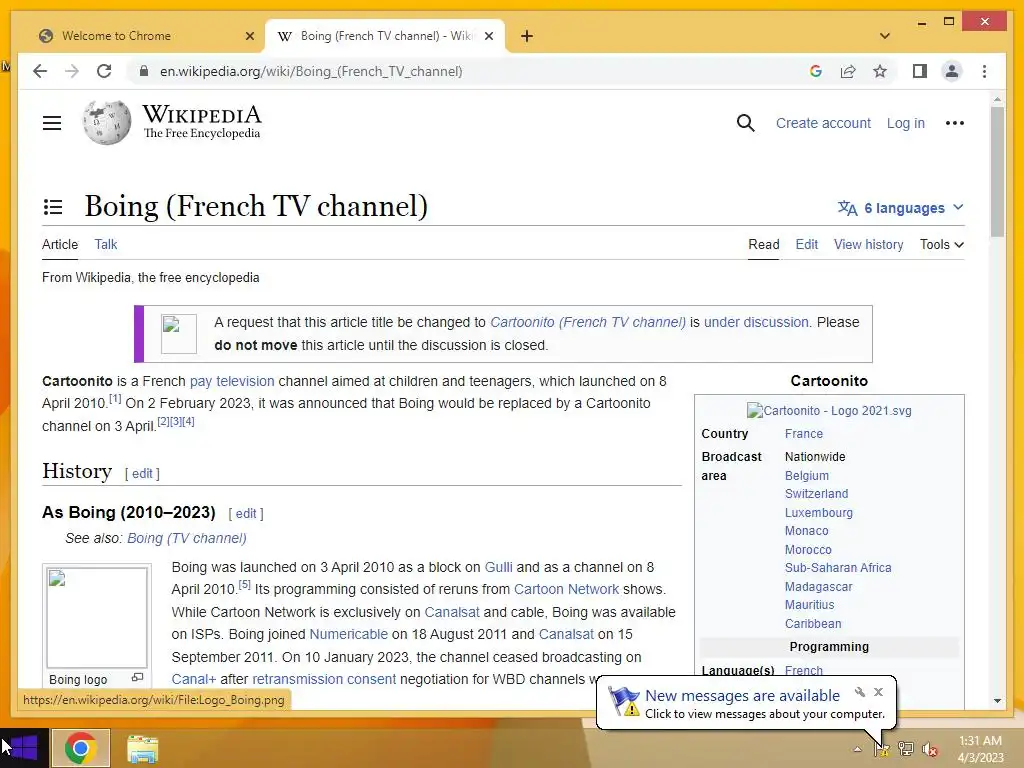Enlarge the Boing logo thumbnail via its icon

click(137, 678)
